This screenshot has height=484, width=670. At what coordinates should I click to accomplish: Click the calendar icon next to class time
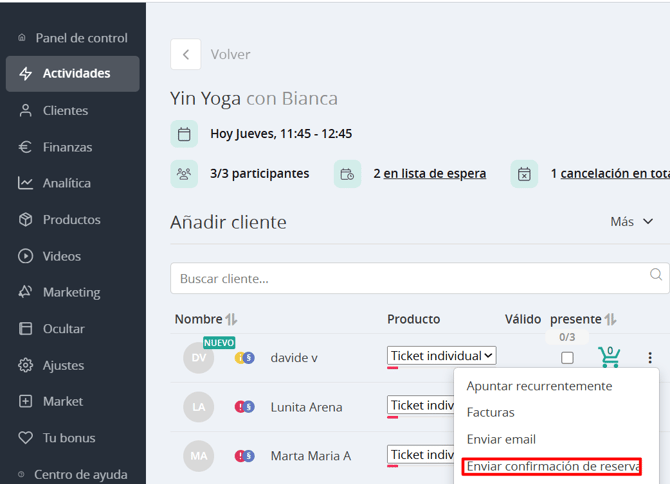coord(184,134)
